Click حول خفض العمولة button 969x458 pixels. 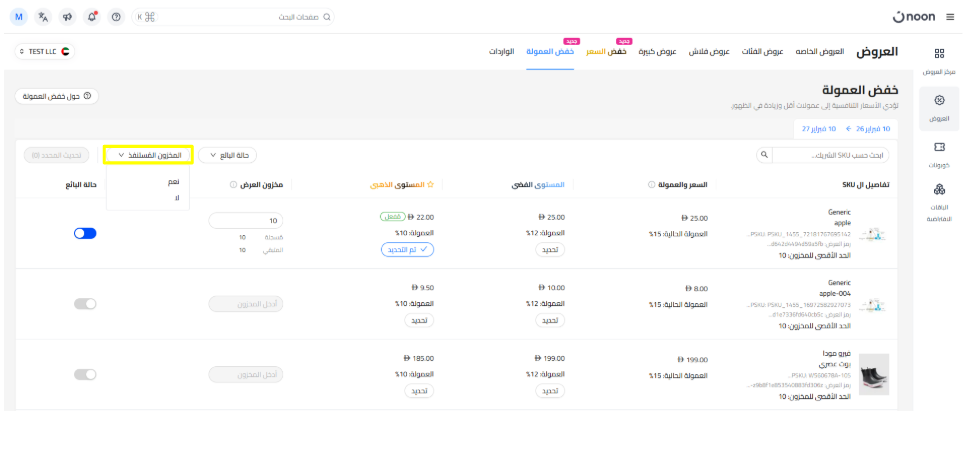(57, 96)
